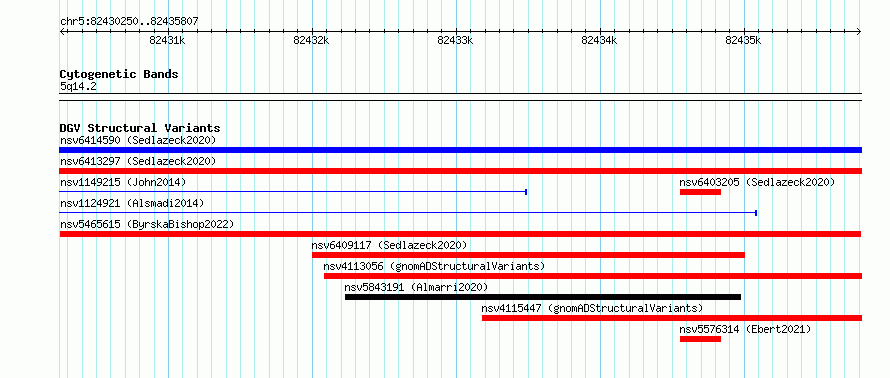890x378 pixels.
Task: Click the red nsv4115447 variant bar
Action: (672, 318)
